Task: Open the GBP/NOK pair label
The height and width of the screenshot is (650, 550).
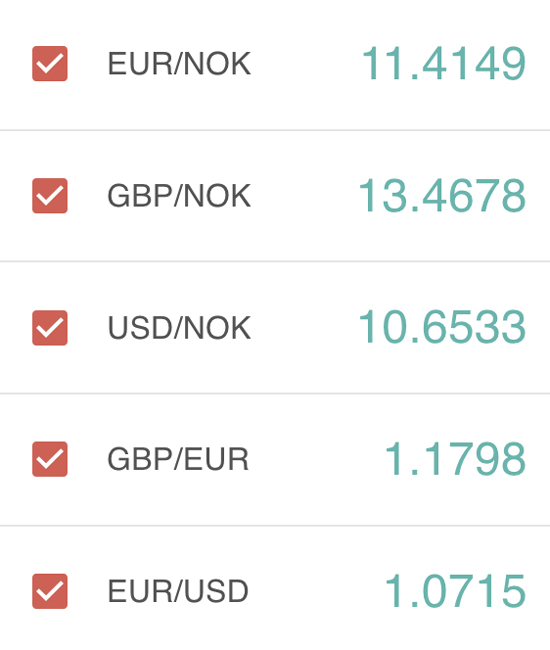Action: coord(179,196)
